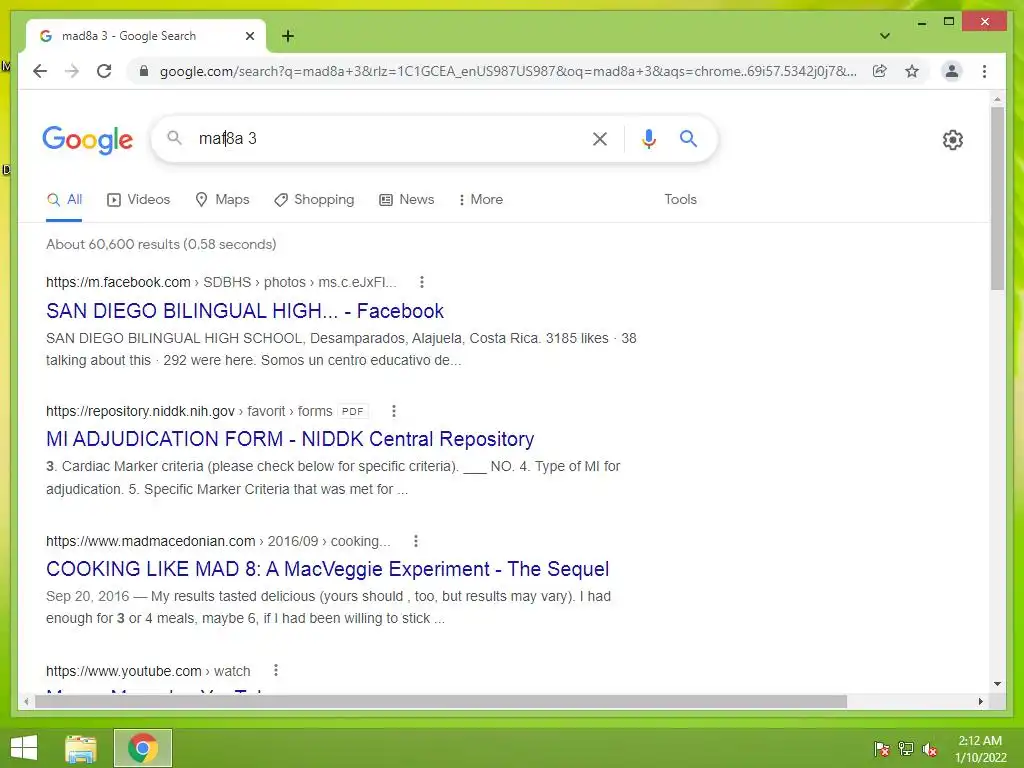Open San Diego Bilingual High Facebook result
The image size is (1024, 768).
(x=245, y=311)
